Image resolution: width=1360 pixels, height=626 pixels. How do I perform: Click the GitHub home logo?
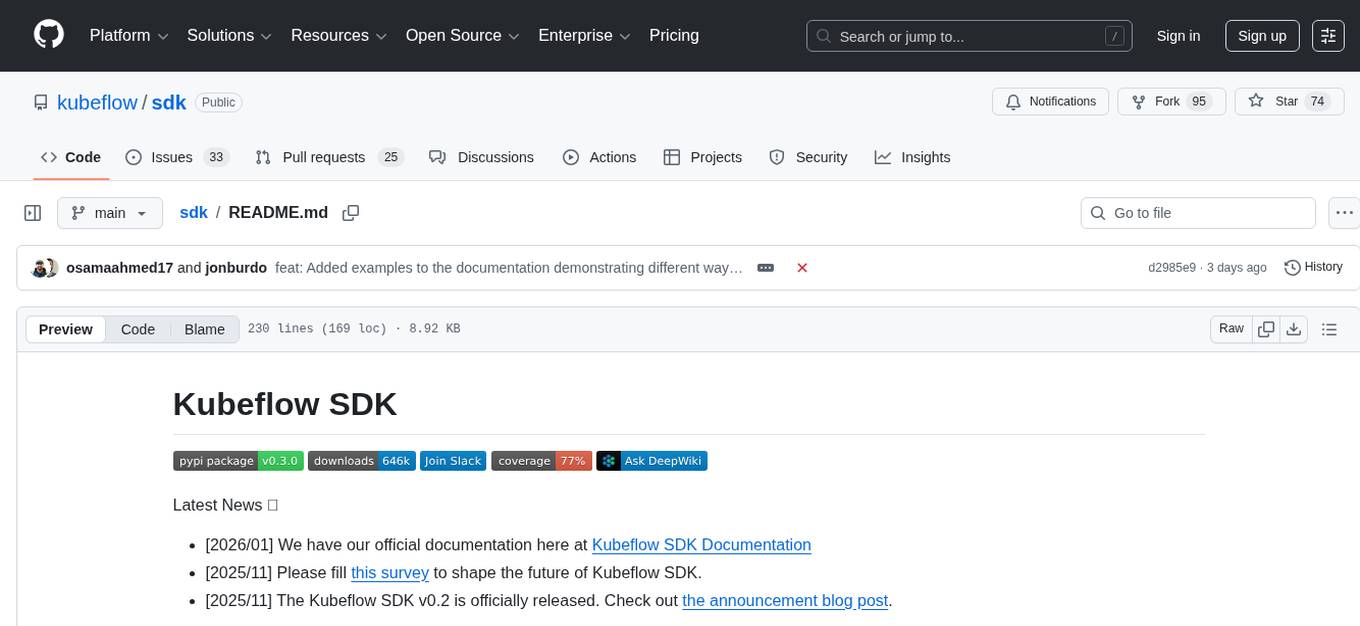[48, 35]
